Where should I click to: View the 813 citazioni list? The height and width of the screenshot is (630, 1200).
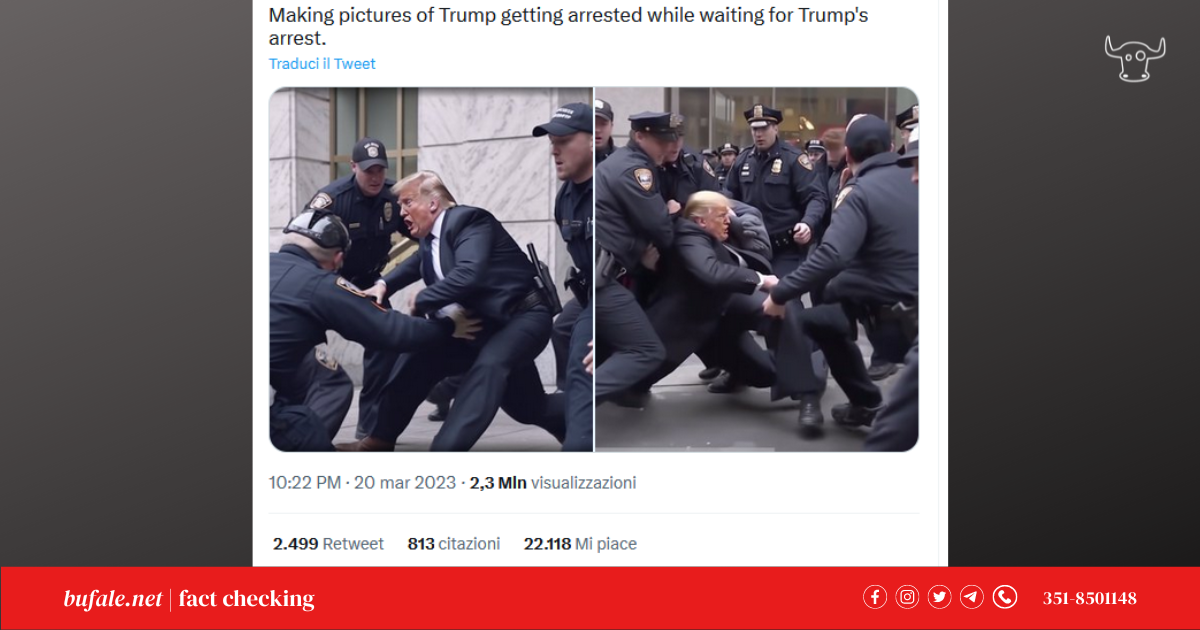(453, 544)
